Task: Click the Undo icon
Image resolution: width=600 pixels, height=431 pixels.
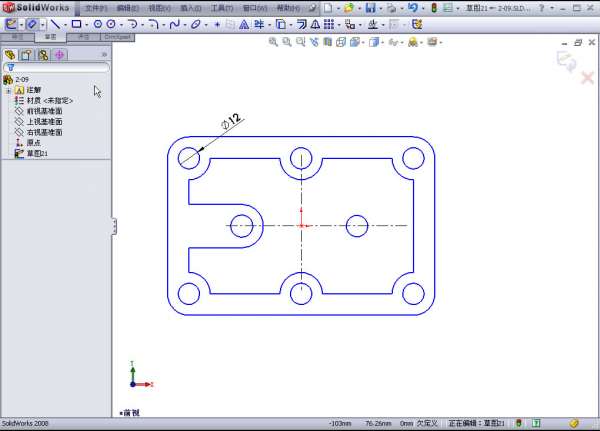Action: click(416, 8)
